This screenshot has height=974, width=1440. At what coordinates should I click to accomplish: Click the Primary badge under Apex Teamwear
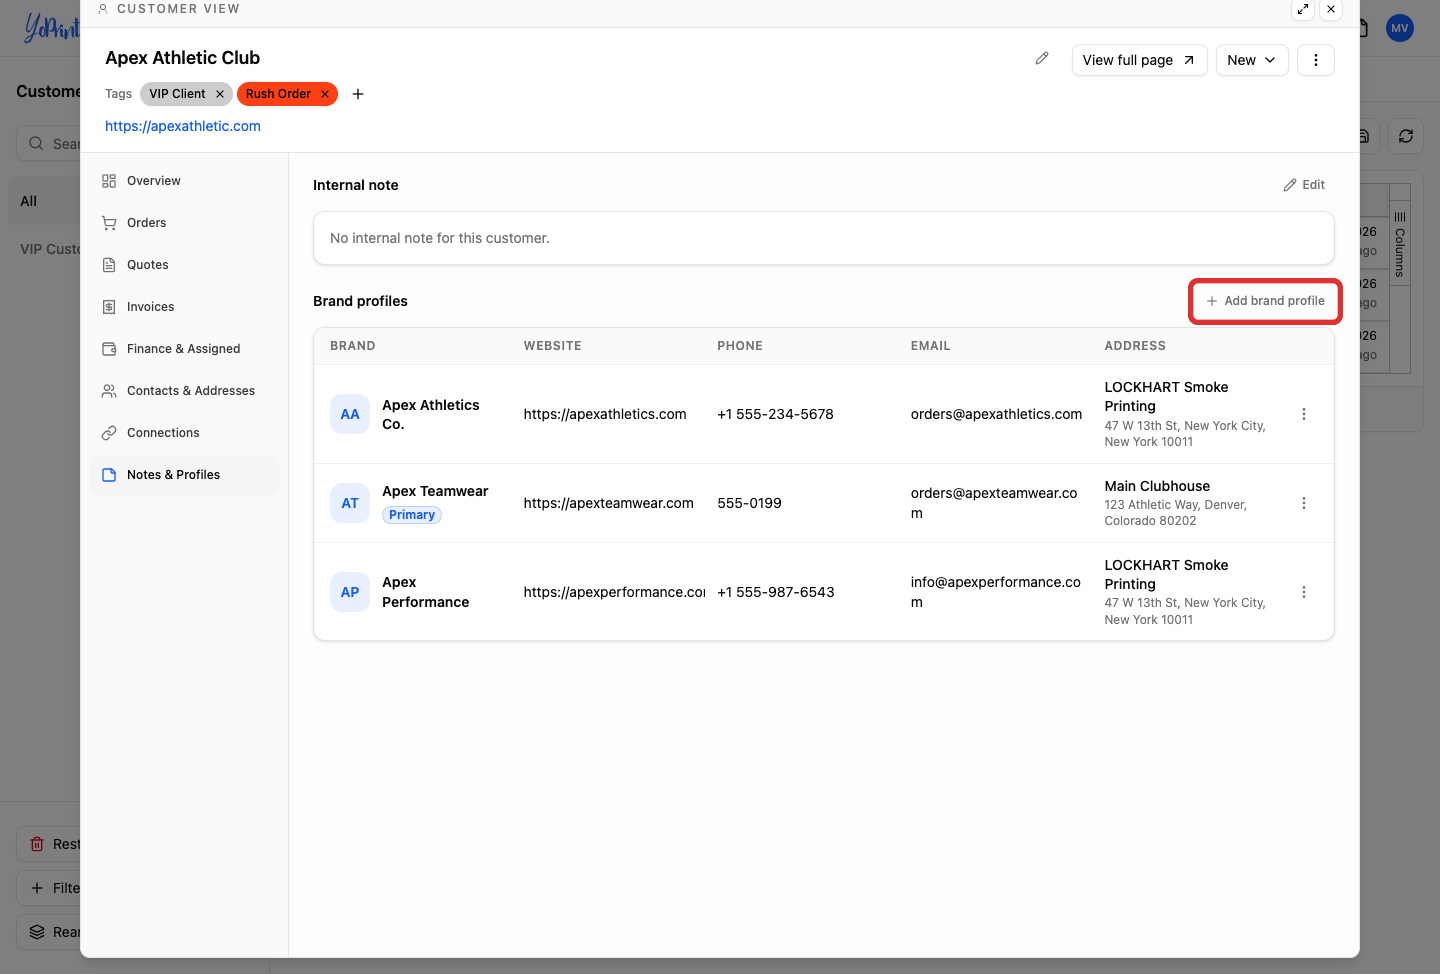point(412,515)
